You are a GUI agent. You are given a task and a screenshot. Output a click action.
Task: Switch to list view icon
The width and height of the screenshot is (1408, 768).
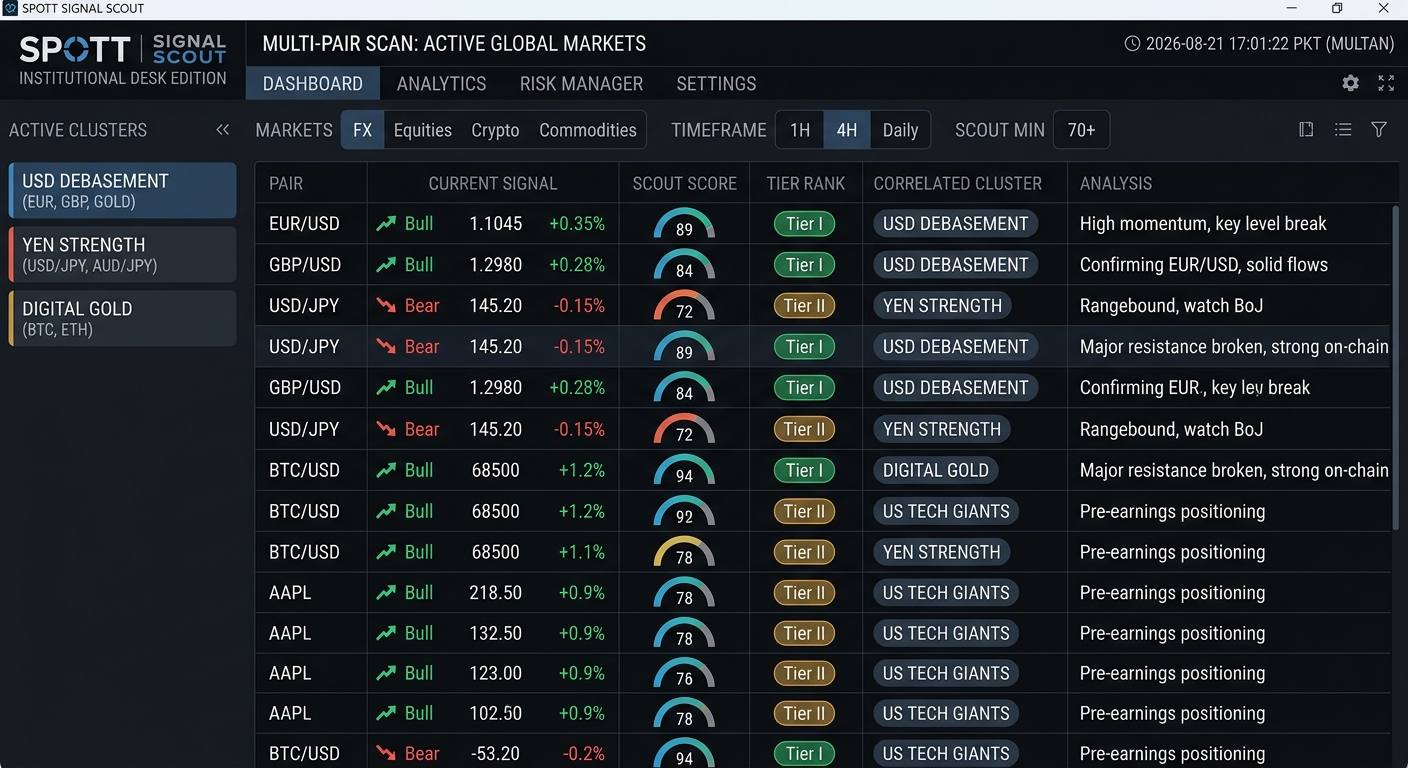(x=1343, y=129)
